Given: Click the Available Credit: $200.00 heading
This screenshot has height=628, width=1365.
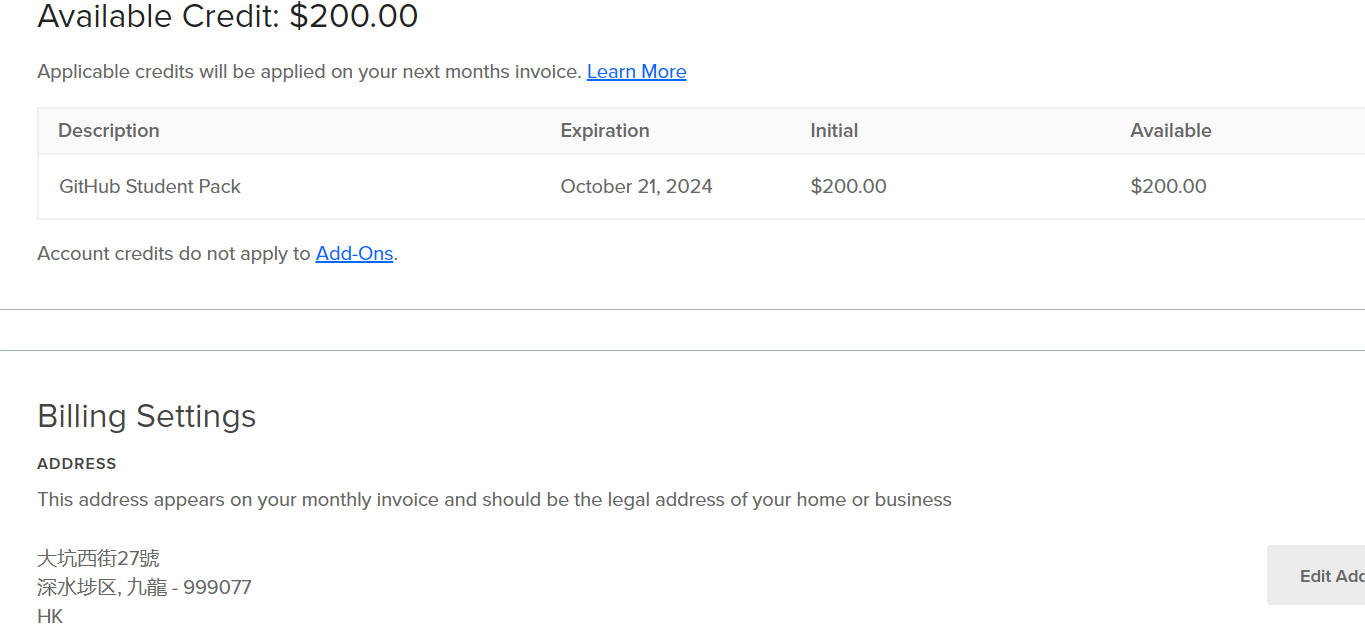Looking at the screenshot, I should (228, 16).
